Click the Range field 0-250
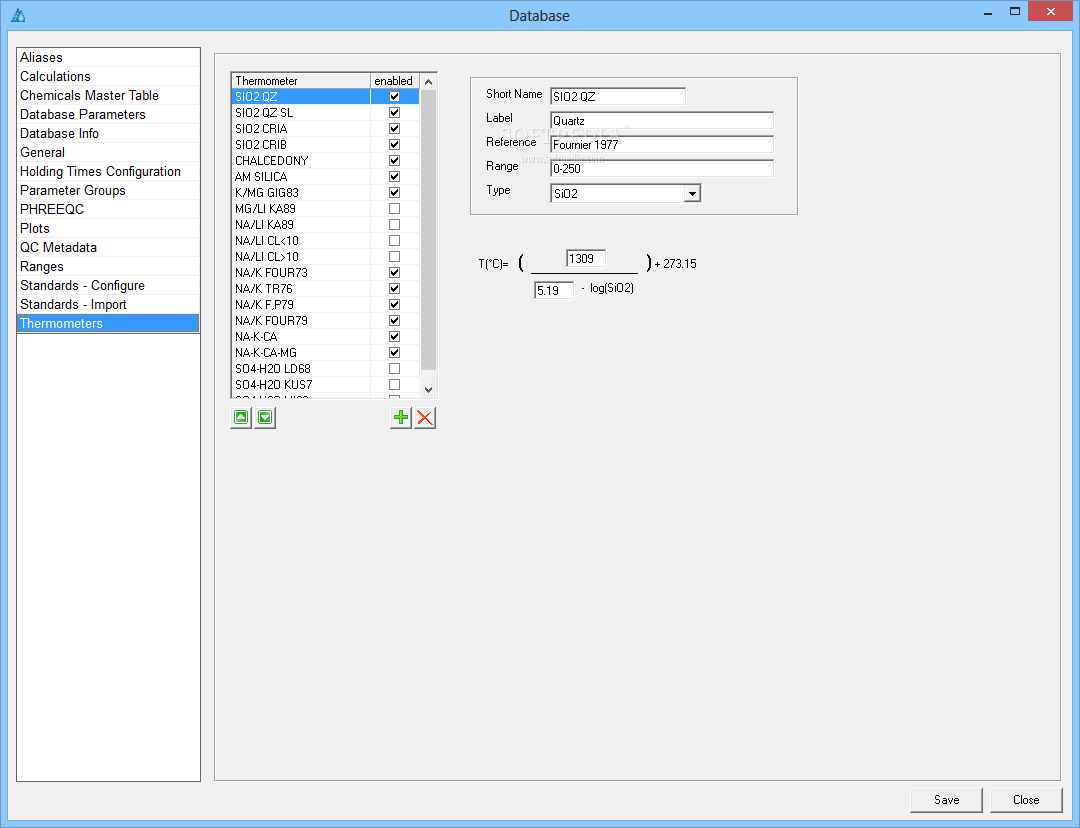The height and width of the screenshot is (828, 1080). (662, 169)
